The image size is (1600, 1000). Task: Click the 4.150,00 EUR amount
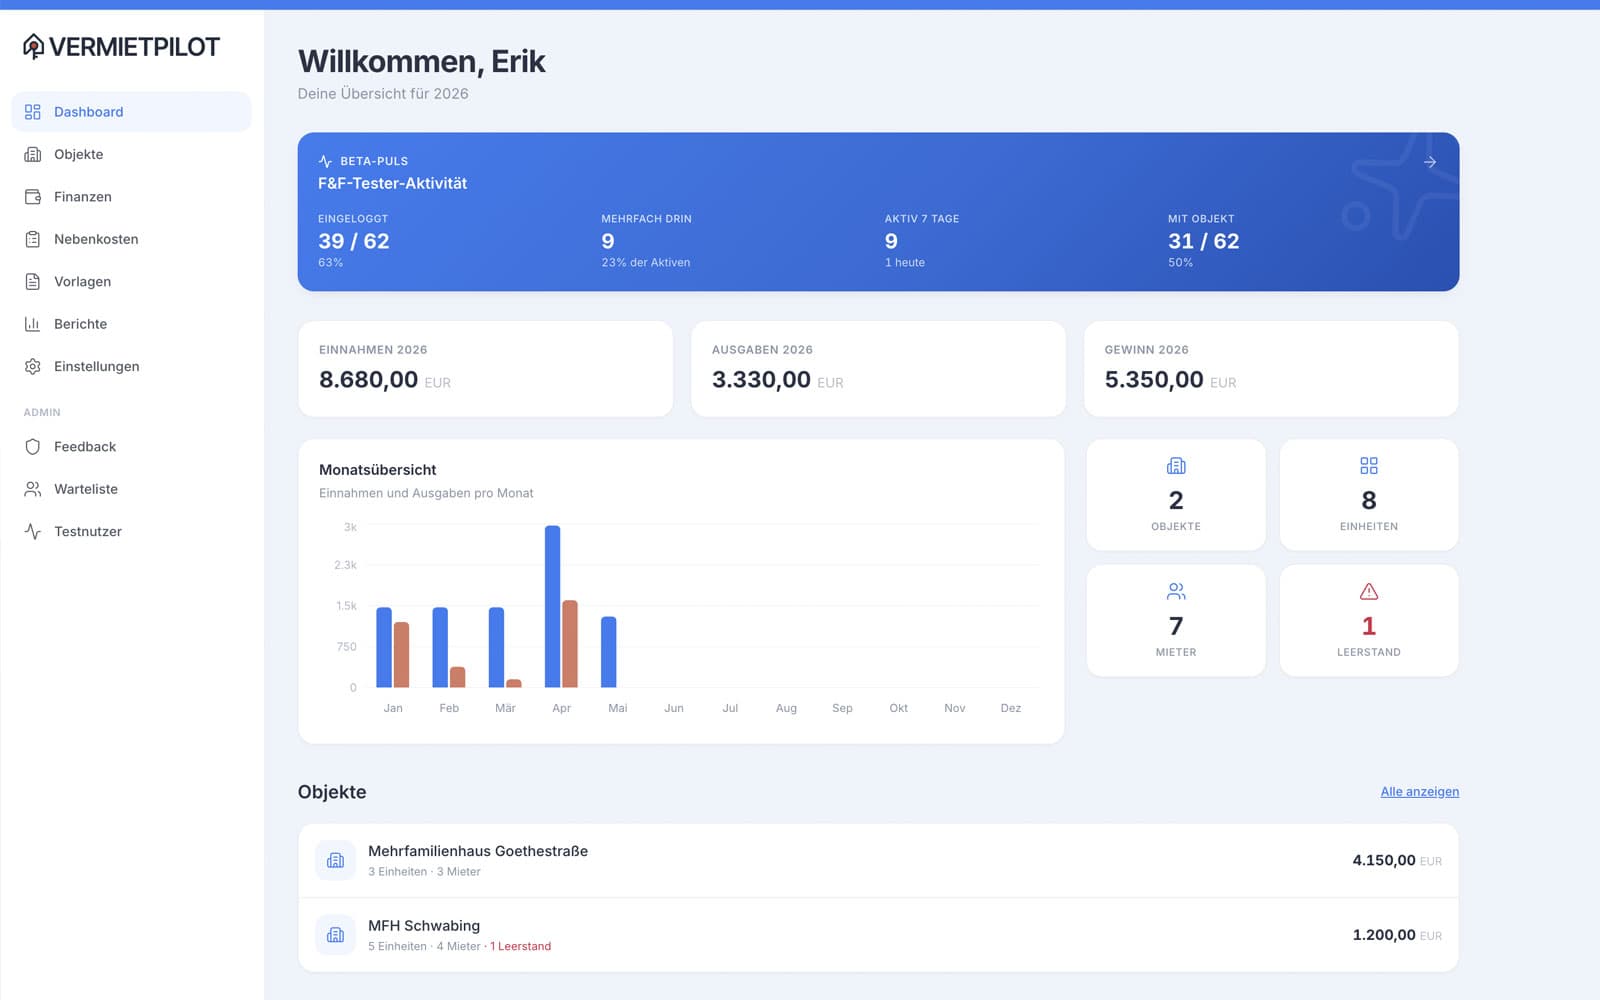pyautogui.click(x=1397, y=860)
